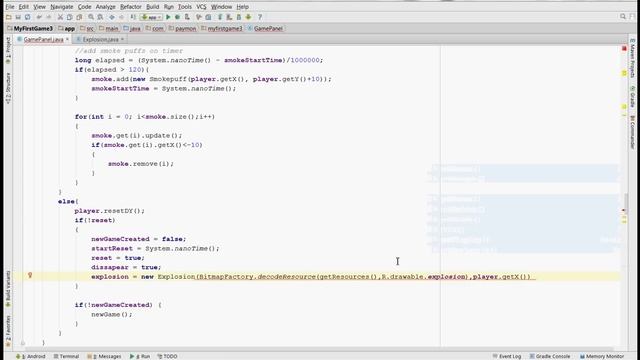Click the Copy toolbar icon

coord(69,17)
